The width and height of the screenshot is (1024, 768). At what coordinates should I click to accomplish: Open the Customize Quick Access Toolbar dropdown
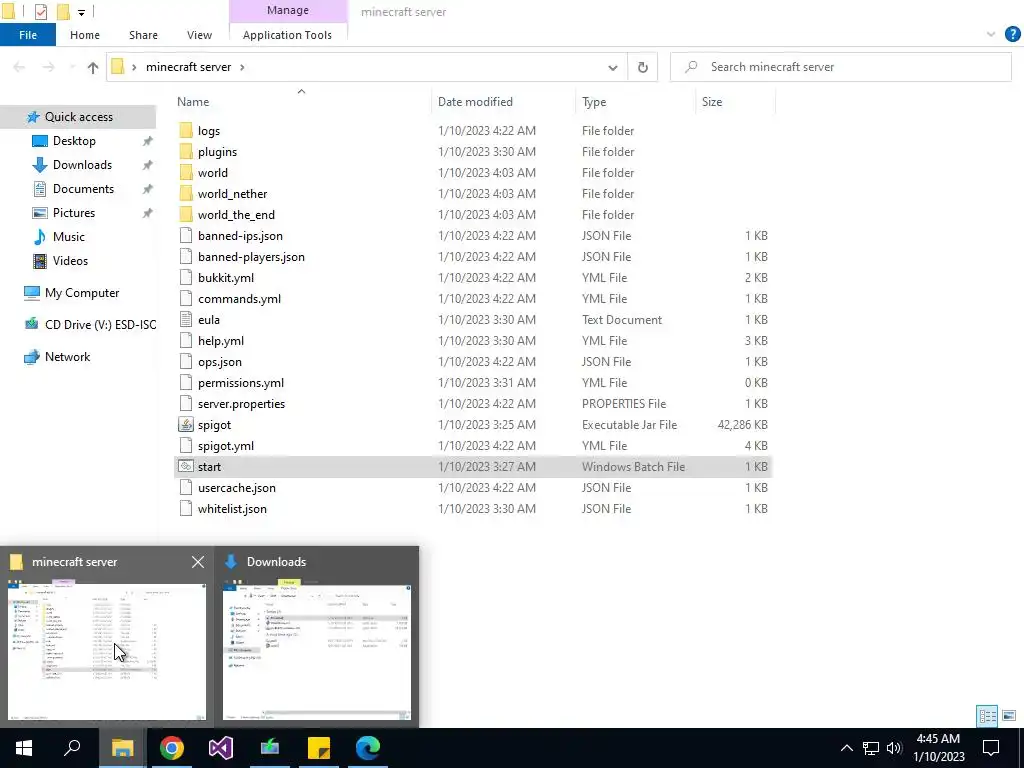pyautogui.click(x=81, y=12)
